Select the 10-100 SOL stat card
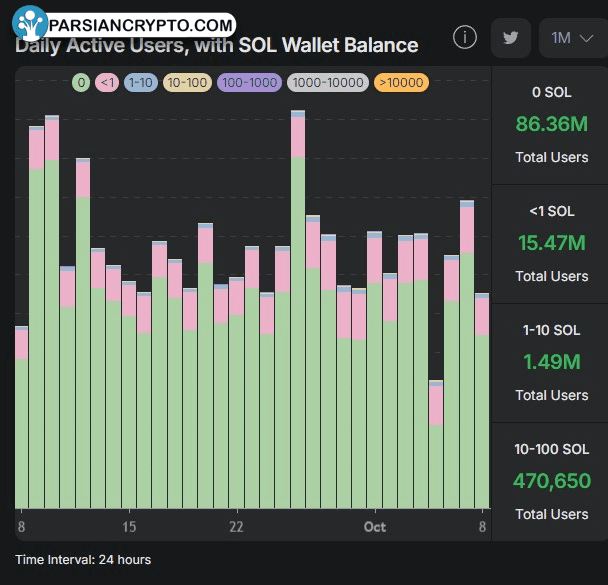The image size is (608, 585). [550, 482]
